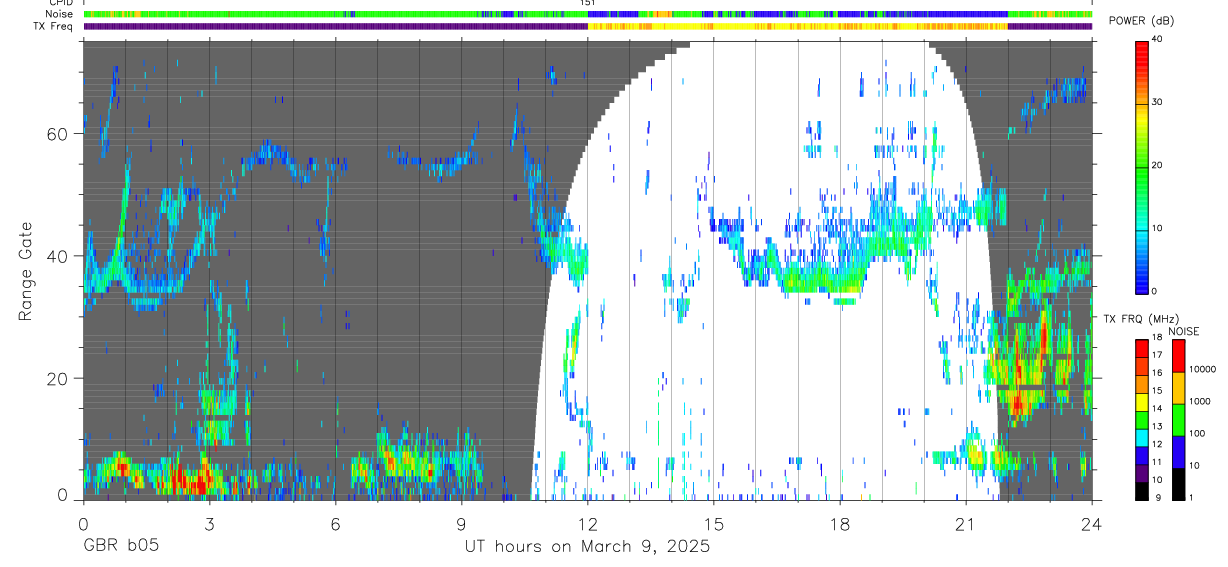
Task: Click the 'UT hours on March 9, 2025' label
Action: 587,547
